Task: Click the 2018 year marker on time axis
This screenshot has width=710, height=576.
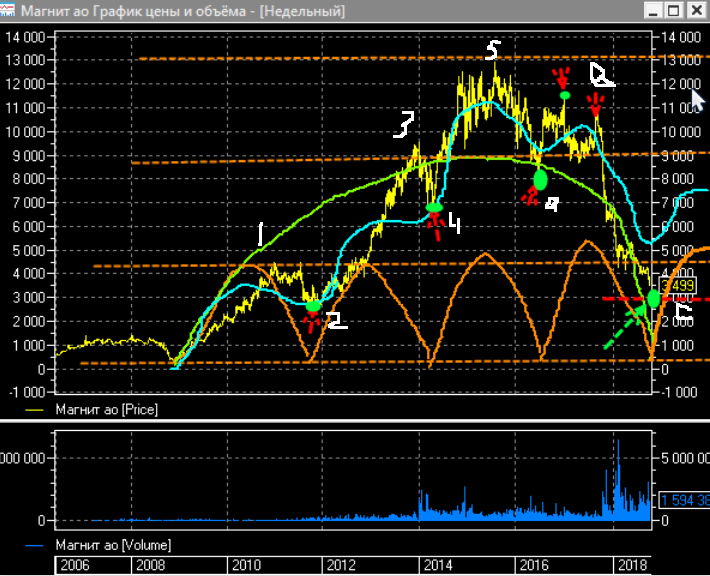Action: (x=633, y=565)
